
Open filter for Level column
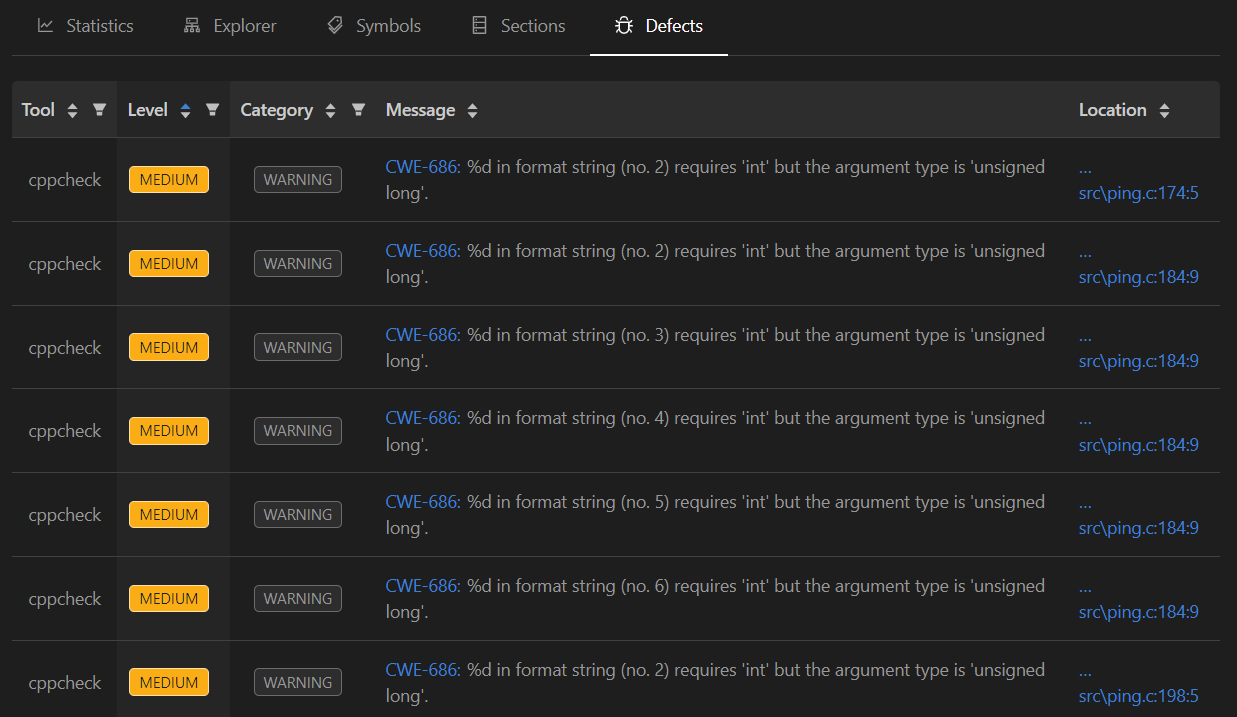pos(212,110)
